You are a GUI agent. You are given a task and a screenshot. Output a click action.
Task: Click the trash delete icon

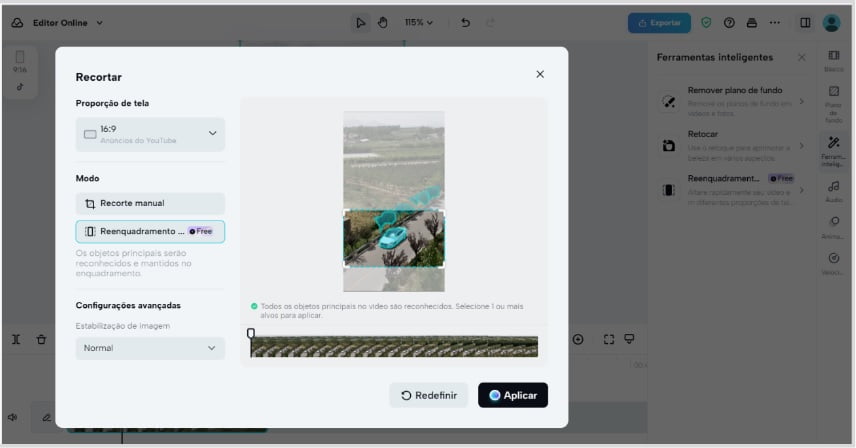(x=41, y=339)
